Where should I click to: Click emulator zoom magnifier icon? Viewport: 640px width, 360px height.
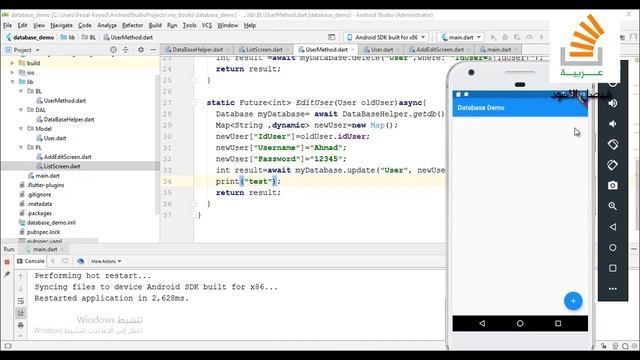[613, 206]
